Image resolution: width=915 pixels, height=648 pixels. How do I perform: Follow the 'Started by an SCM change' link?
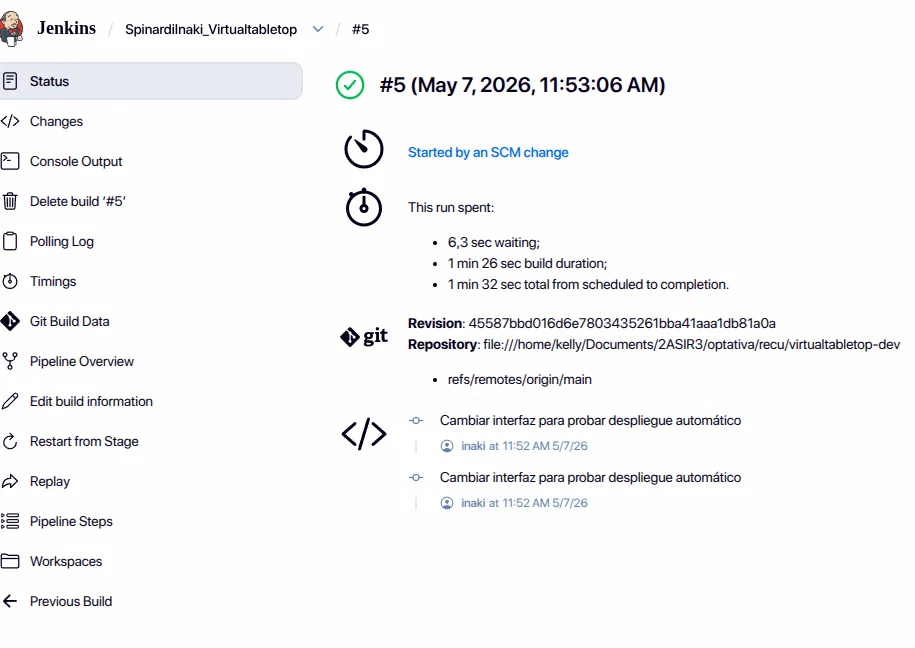click(488, 152)
